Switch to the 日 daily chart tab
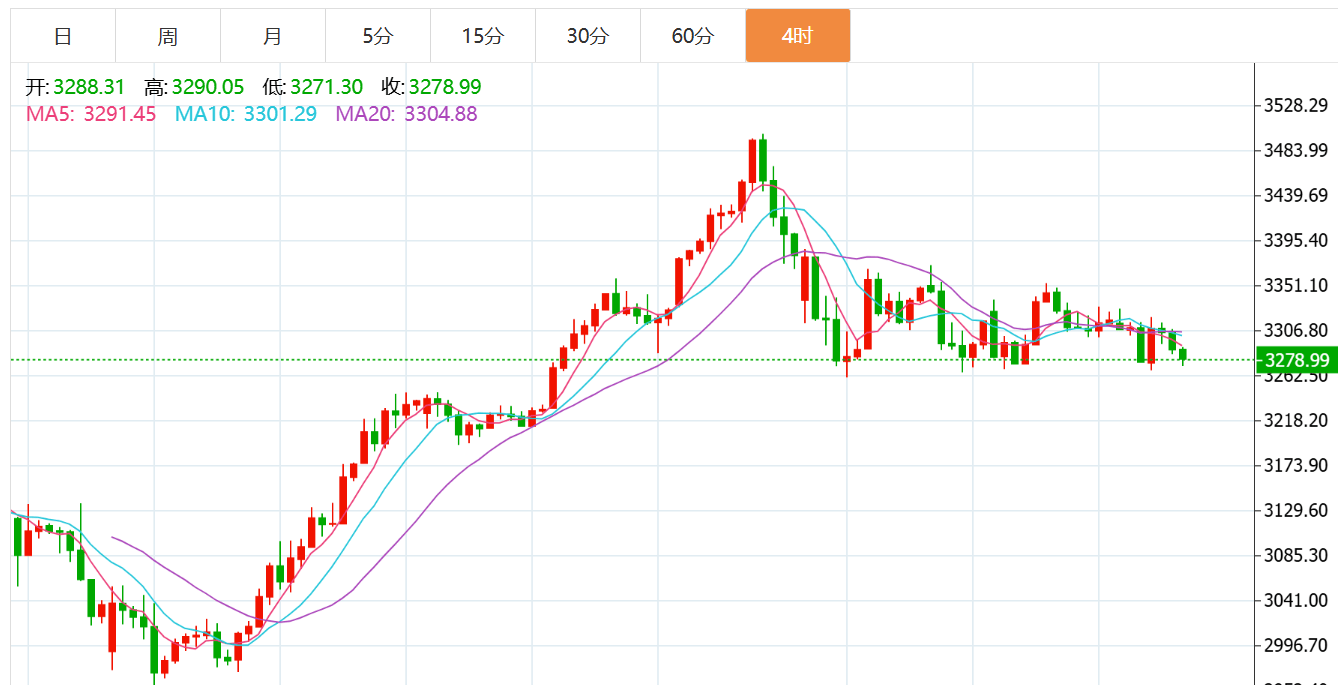 click(x=63, y=36)
